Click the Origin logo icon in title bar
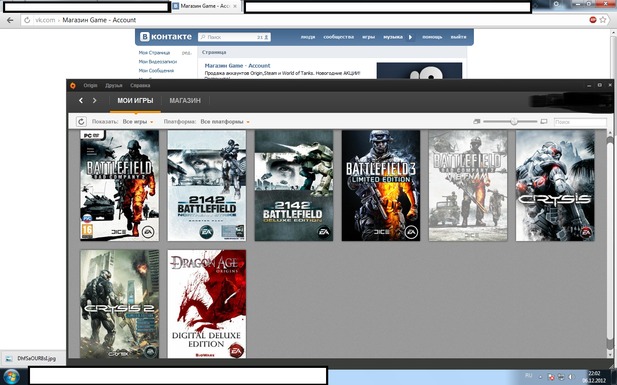 (x=73, y=85)
